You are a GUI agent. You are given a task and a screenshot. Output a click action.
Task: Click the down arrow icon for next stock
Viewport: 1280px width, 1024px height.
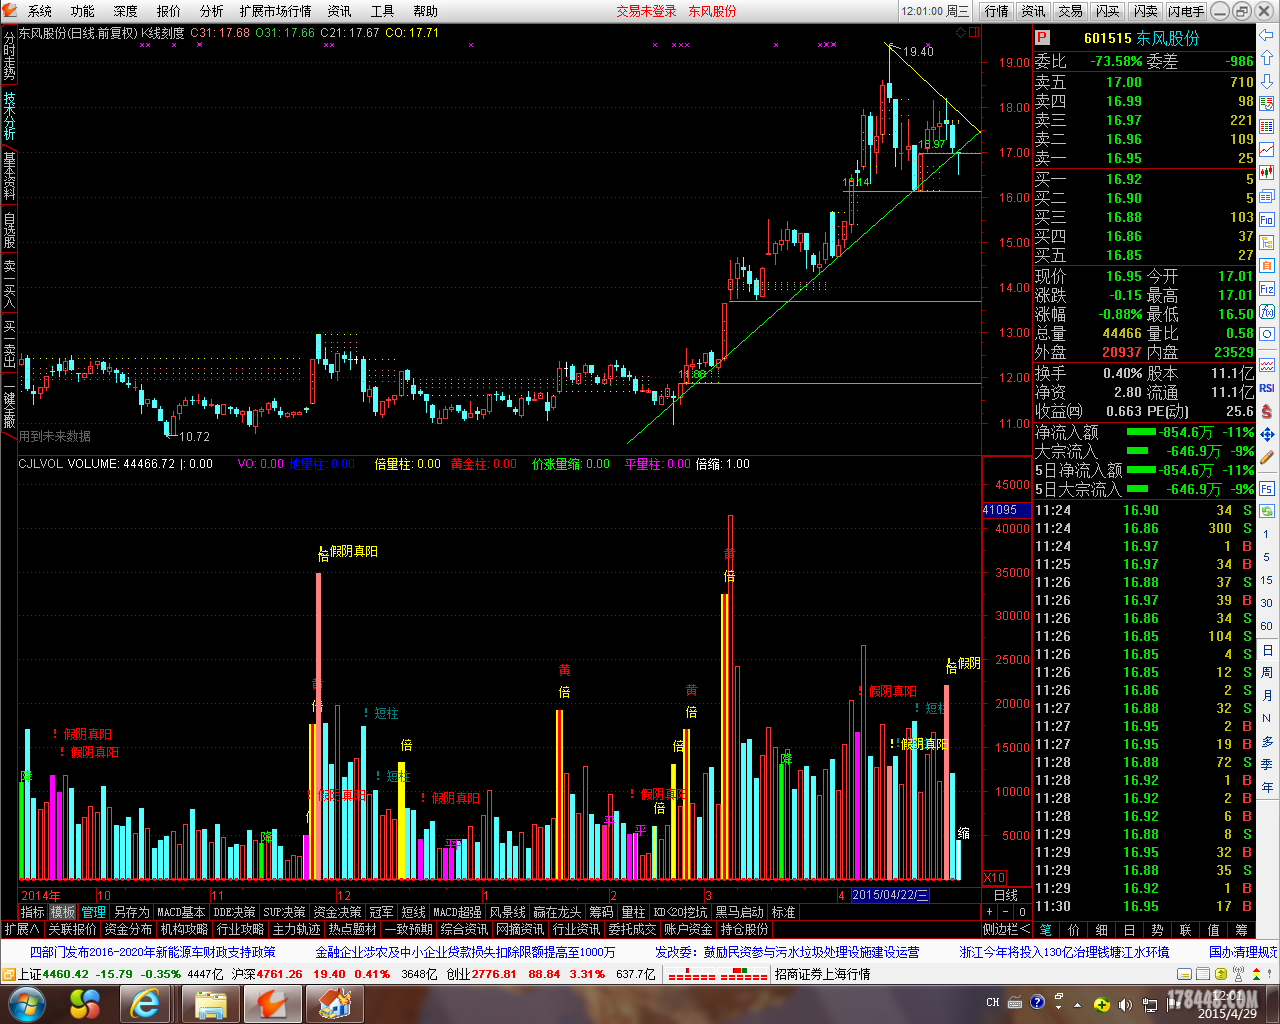click(x=1267, y=81)
